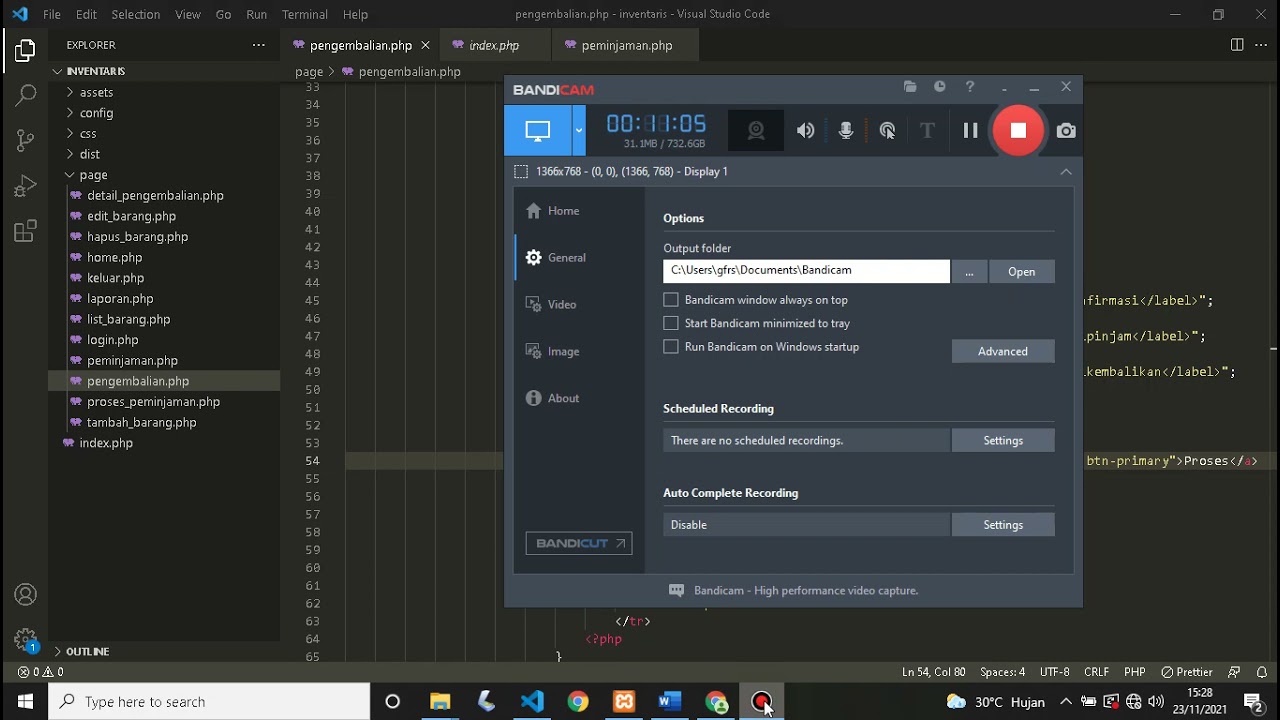Open Bandicam output folder icon in title bar
Screen dimensions: 1280x720
click(x=910, y=87)
